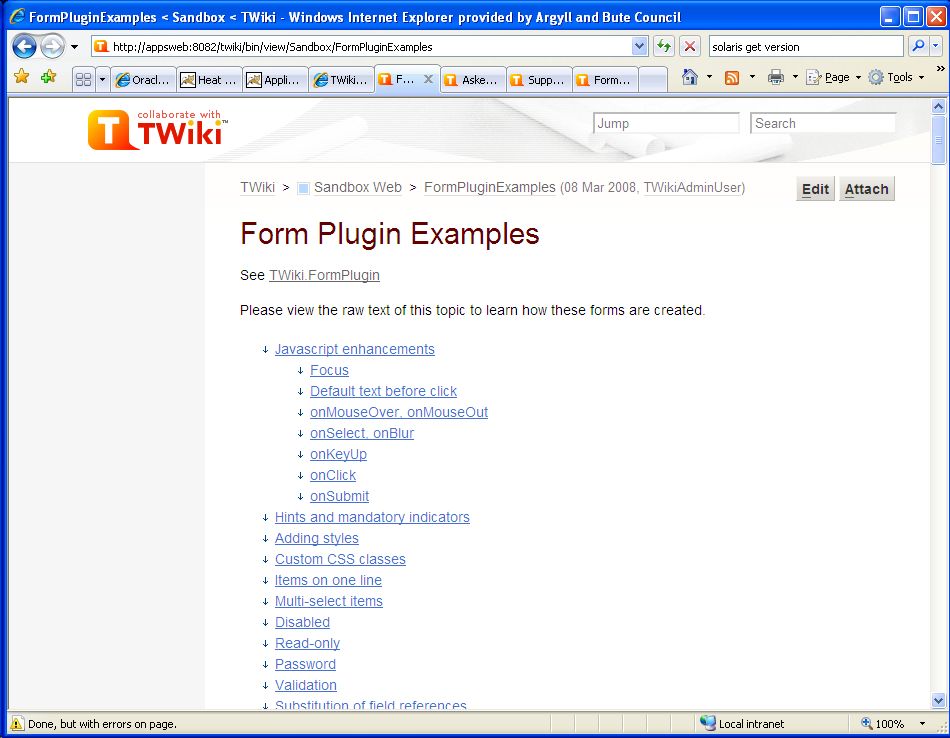Open the Tools menu dropdown
Viewport: 950px width, 738px height.
pyautogui.click(x=897, y=77)
